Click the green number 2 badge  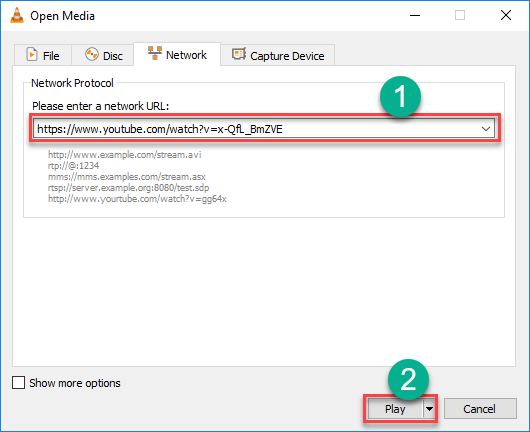pyautogui.click(x=408, y=379)
